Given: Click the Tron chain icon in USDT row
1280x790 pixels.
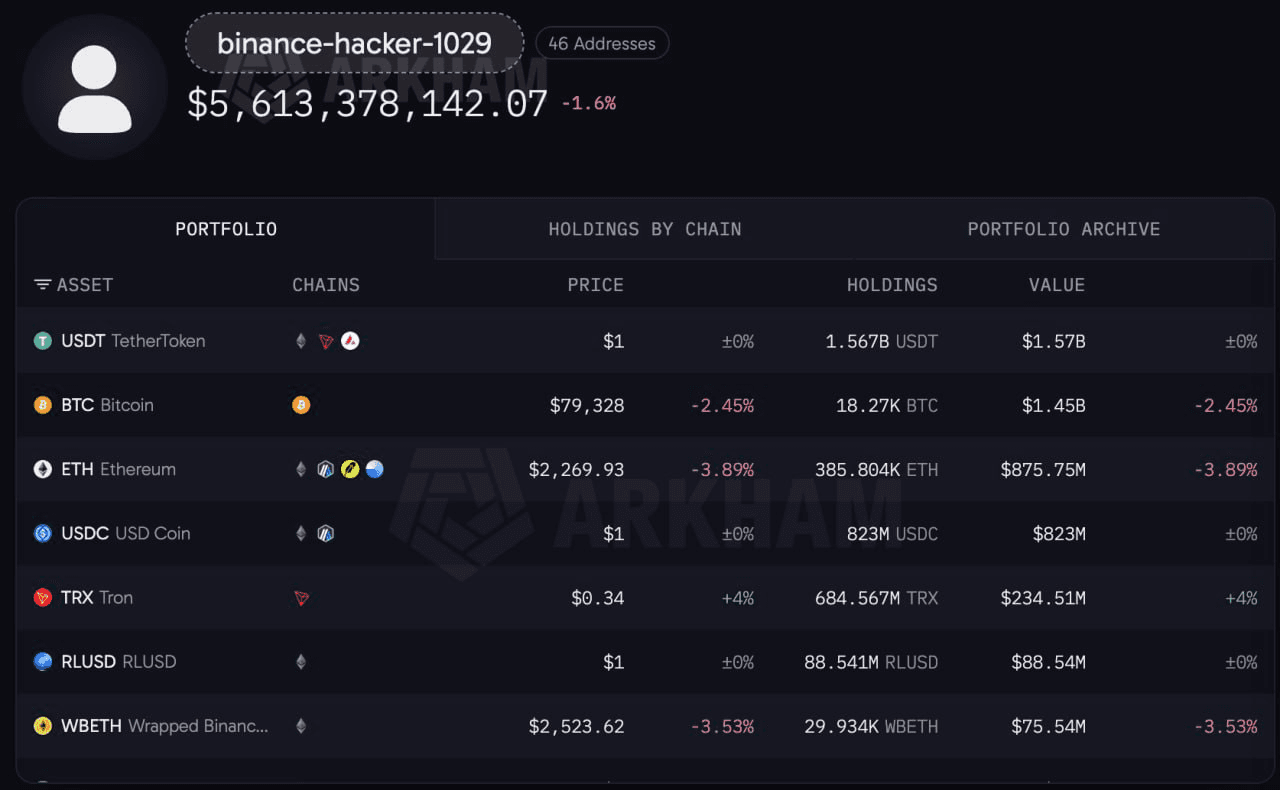Looking at the screenshot, I should coord(325,341).
